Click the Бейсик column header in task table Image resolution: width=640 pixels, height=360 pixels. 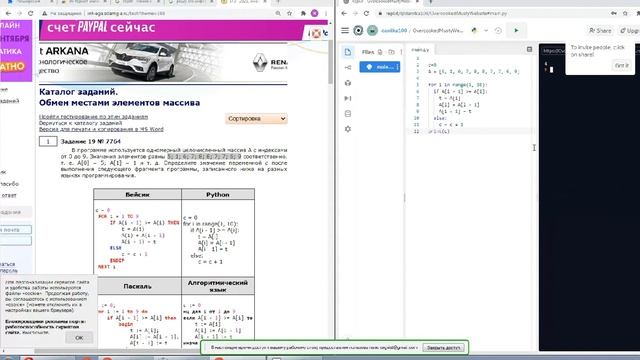(x=138, y=195)
